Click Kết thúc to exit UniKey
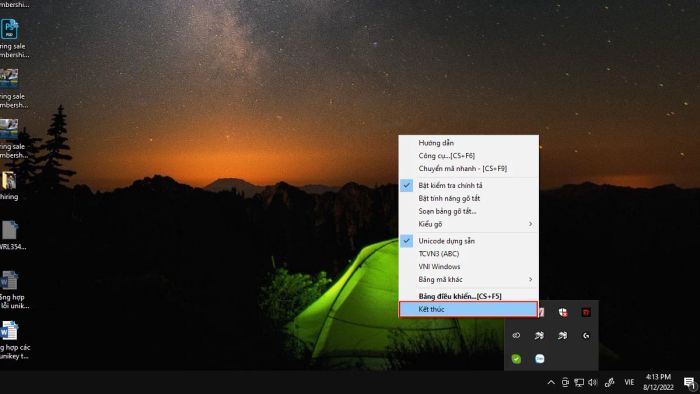This screenshot has height=394, width=700. 468,309
